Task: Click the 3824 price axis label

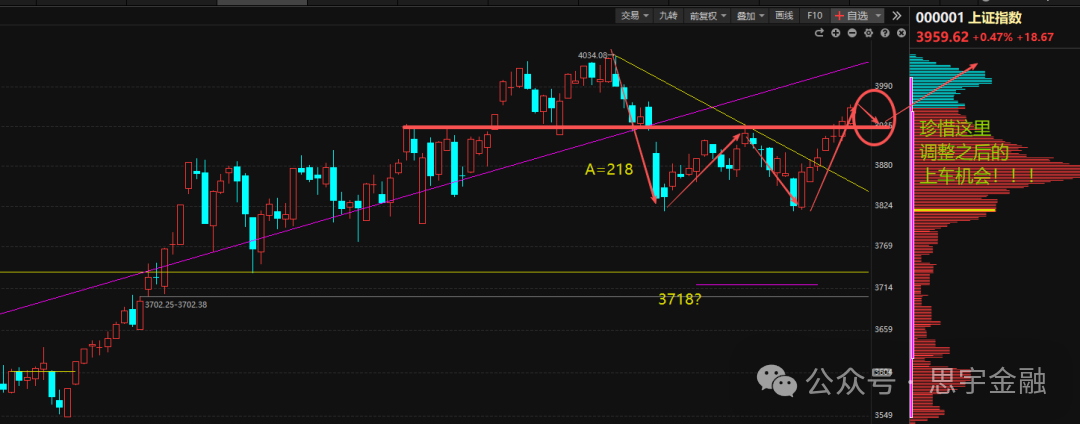Action: pos(884,205)
